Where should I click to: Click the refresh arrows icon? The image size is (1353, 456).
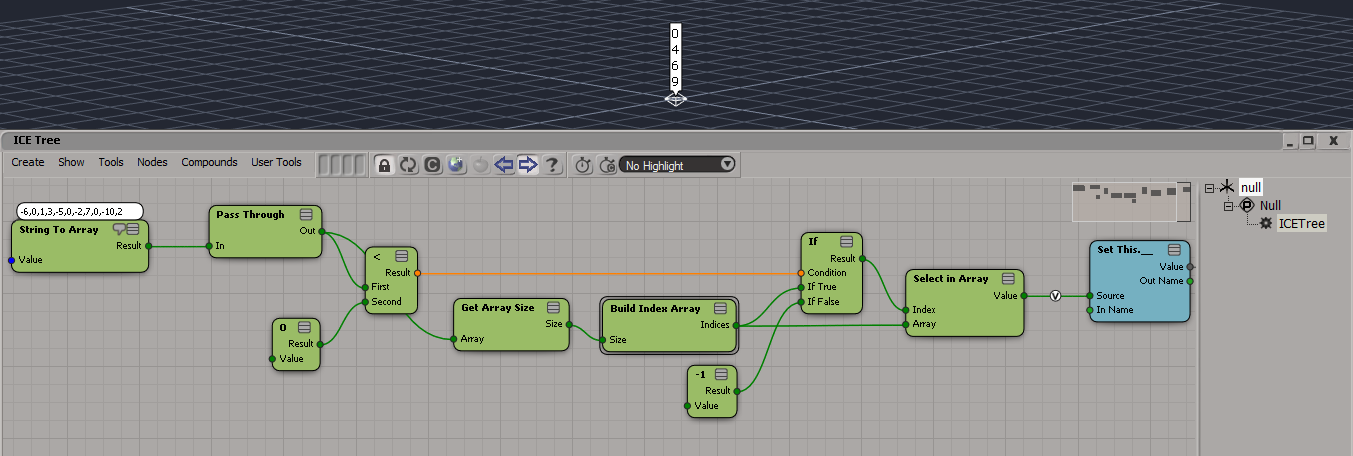408,165
